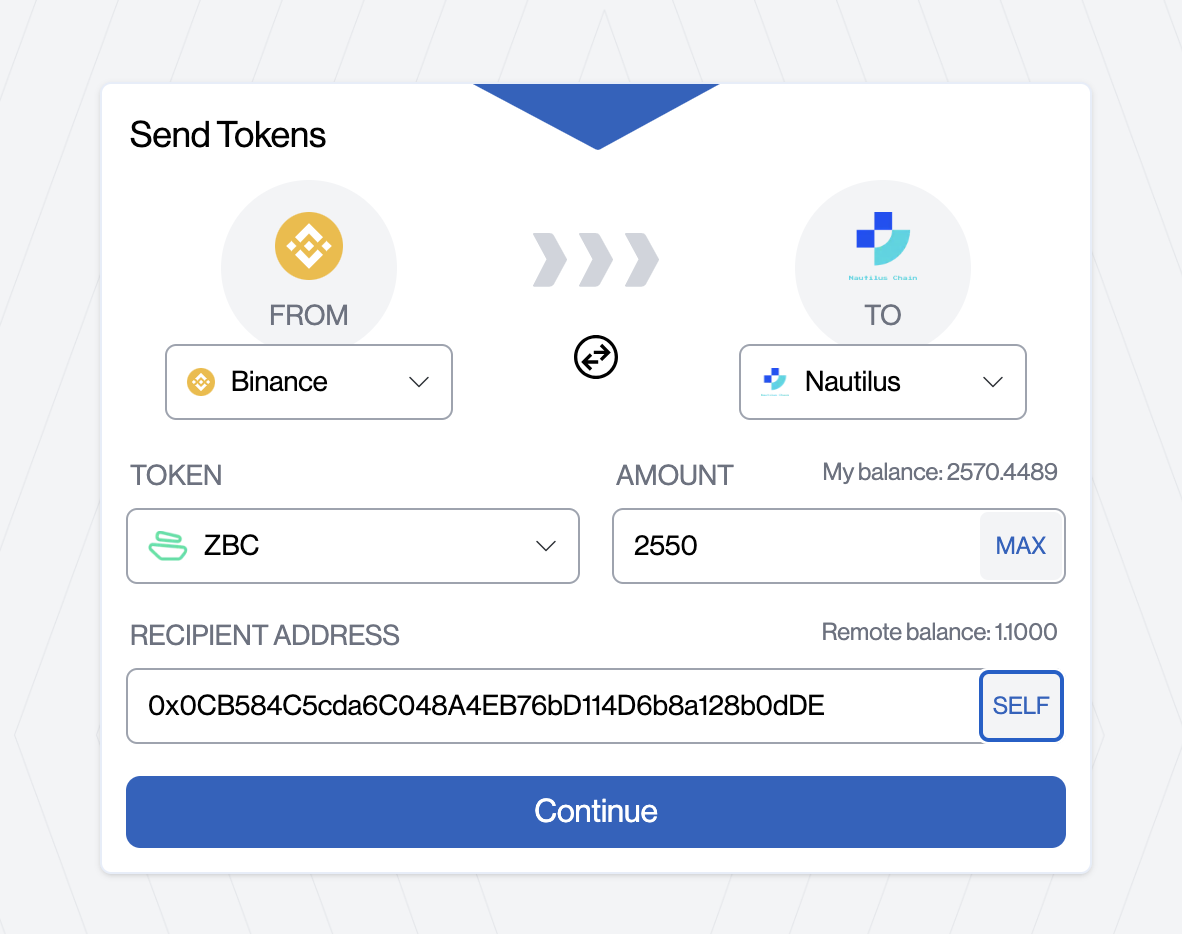Click into the recipient address field
The height and width of the screenshot is (934, 1182).
(553, 706)
